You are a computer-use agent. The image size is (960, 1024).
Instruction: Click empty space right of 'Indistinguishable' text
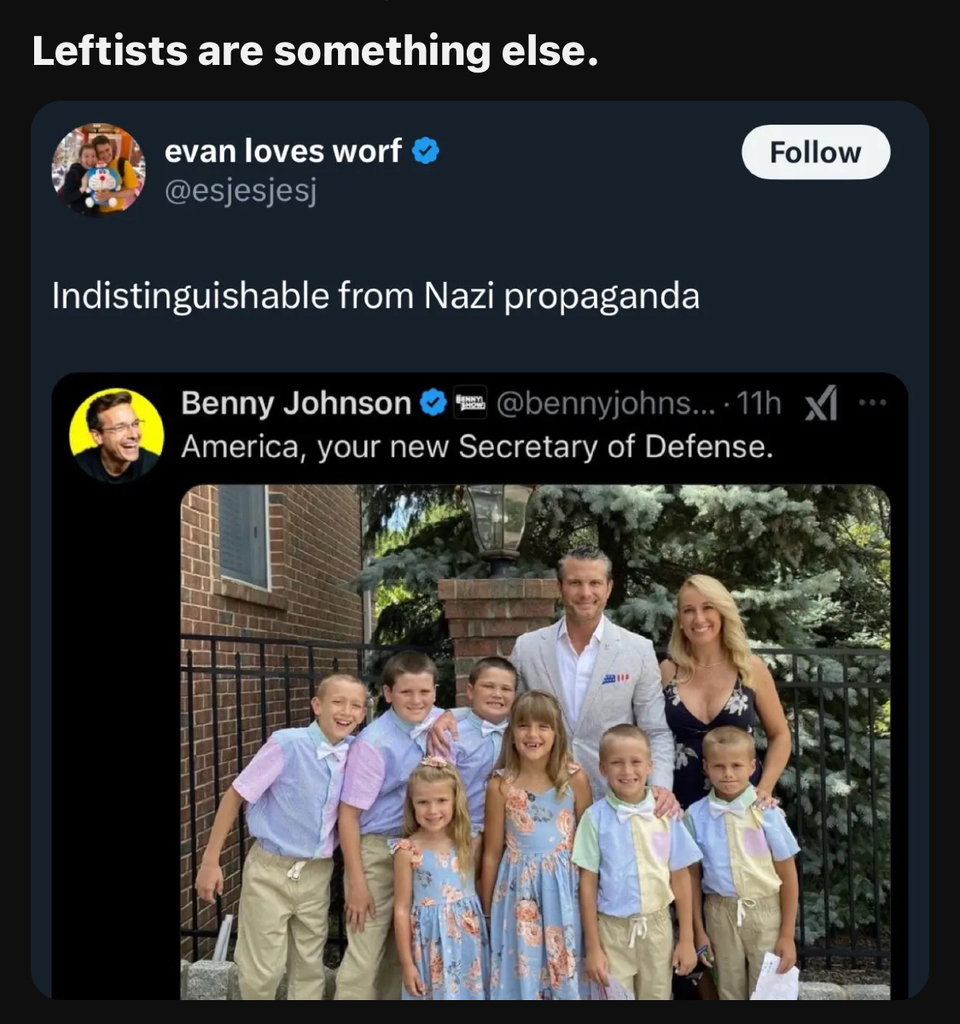810,296
